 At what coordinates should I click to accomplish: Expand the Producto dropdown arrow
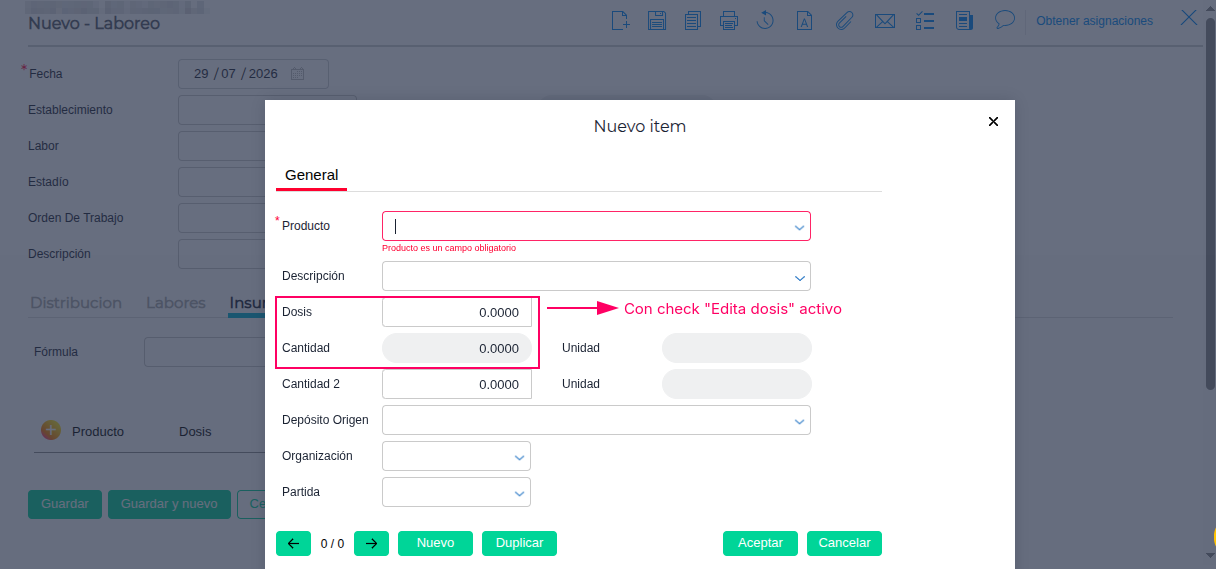click(799, 227)
